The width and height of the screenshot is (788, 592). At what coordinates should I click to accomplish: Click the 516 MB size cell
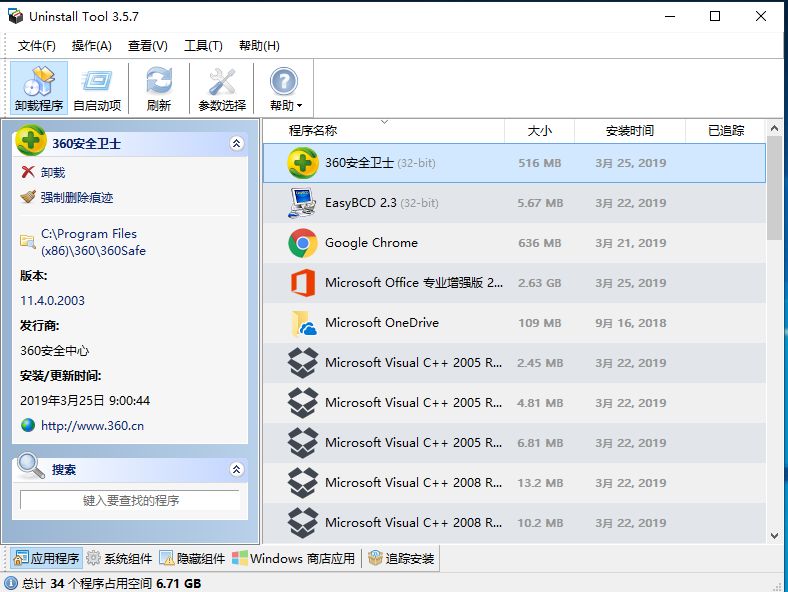[540, 163]
